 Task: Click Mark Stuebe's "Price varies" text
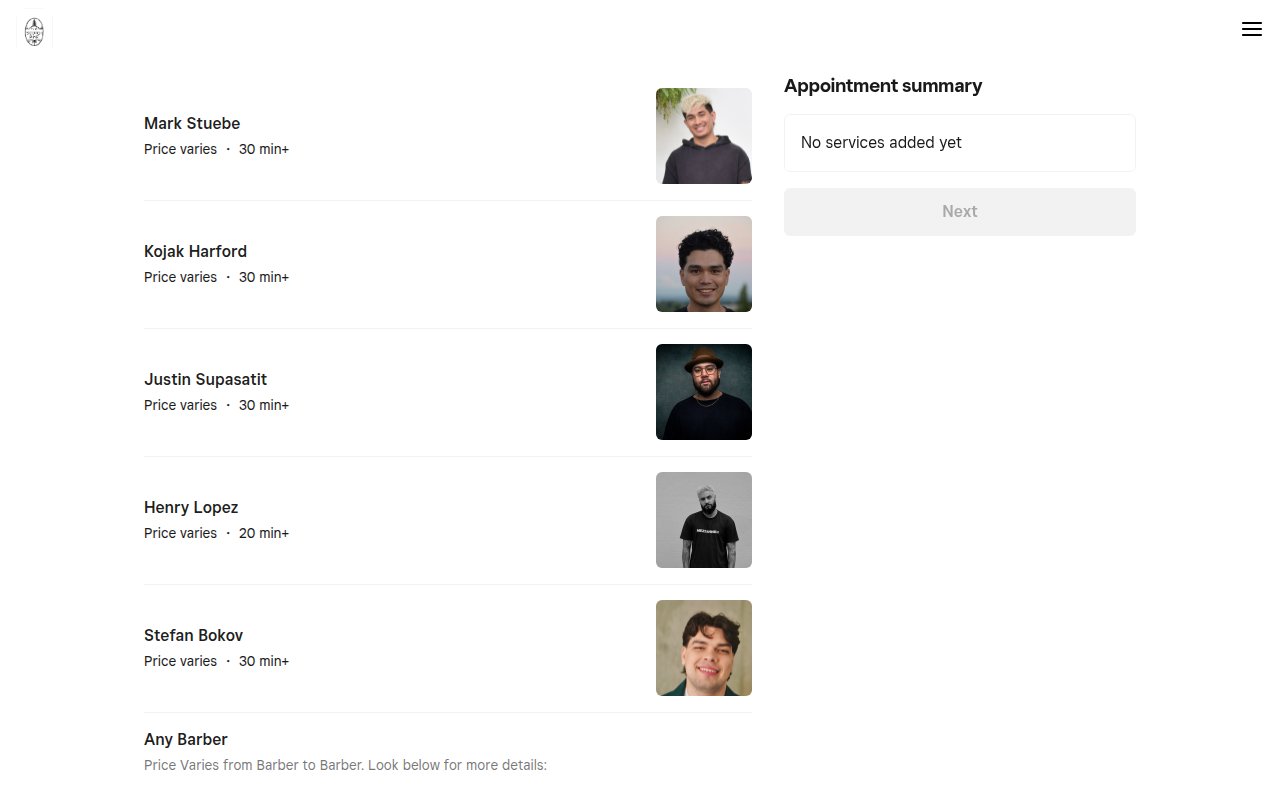(x=180, y=150)
